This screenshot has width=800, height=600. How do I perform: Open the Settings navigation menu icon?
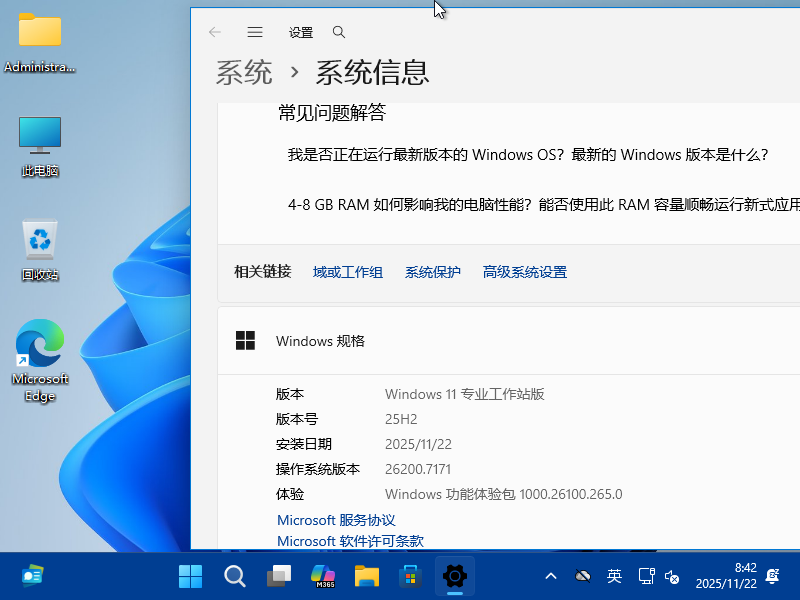coord(254,32)
